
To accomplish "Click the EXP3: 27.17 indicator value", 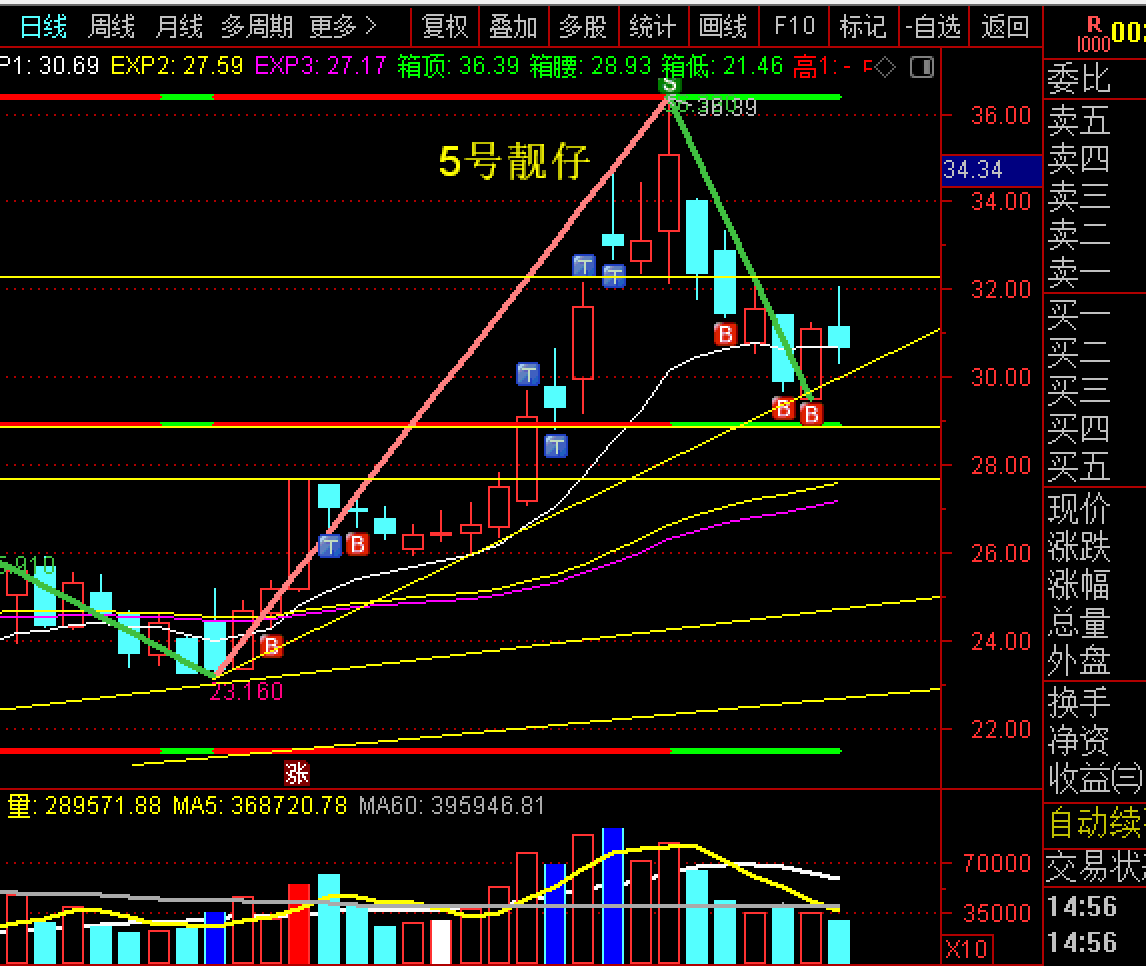I will point(320,66).
